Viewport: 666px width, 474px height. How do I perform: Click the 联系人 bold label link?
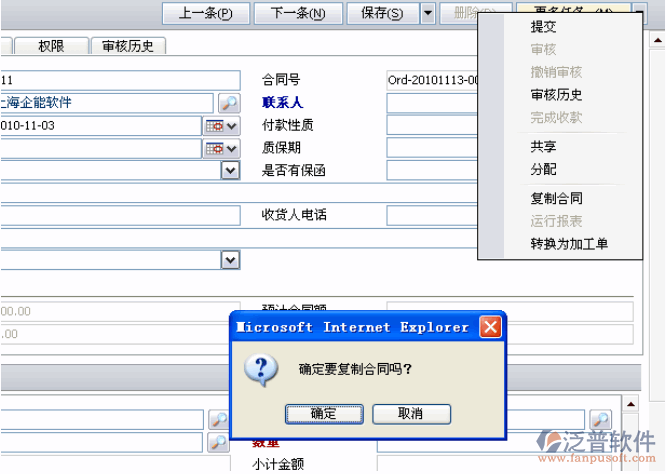point(282,103)
